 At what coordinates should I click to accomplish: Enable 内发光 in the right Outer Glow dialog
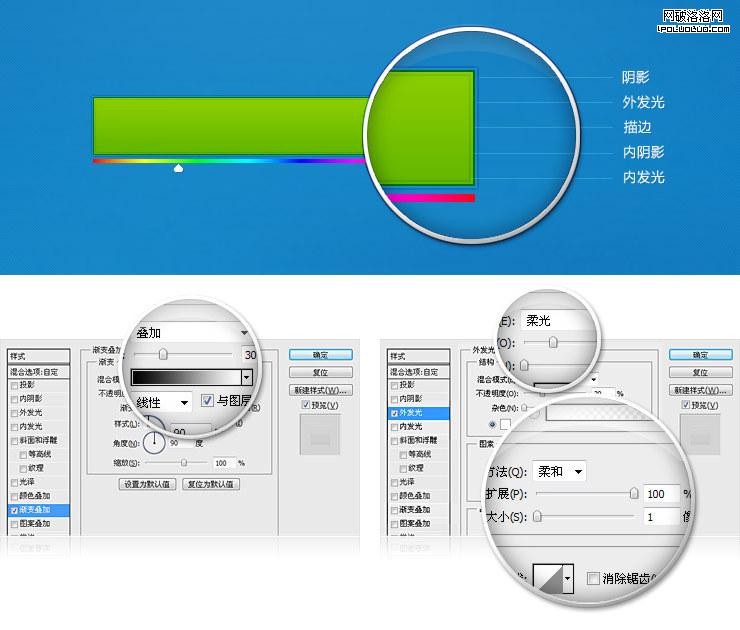point(394,427)
